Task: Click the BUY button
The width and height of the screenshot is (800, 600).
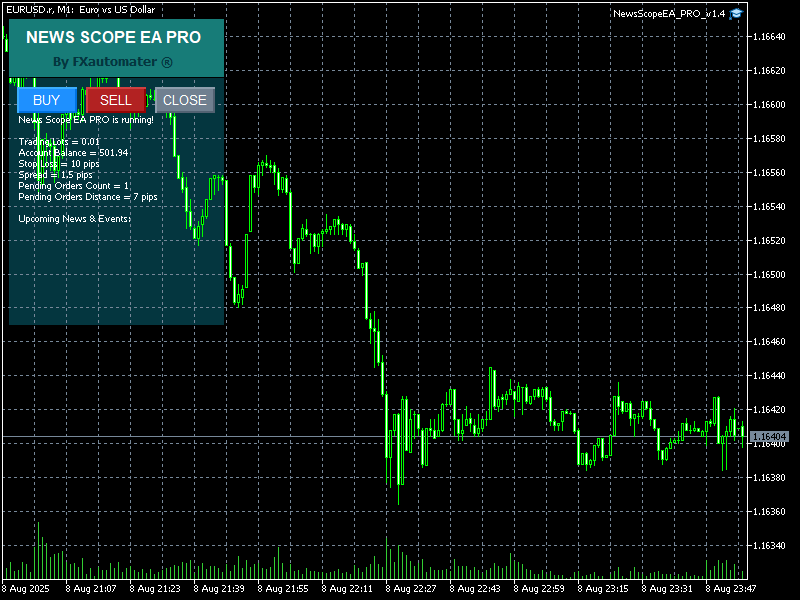Action: click(47, 100)
